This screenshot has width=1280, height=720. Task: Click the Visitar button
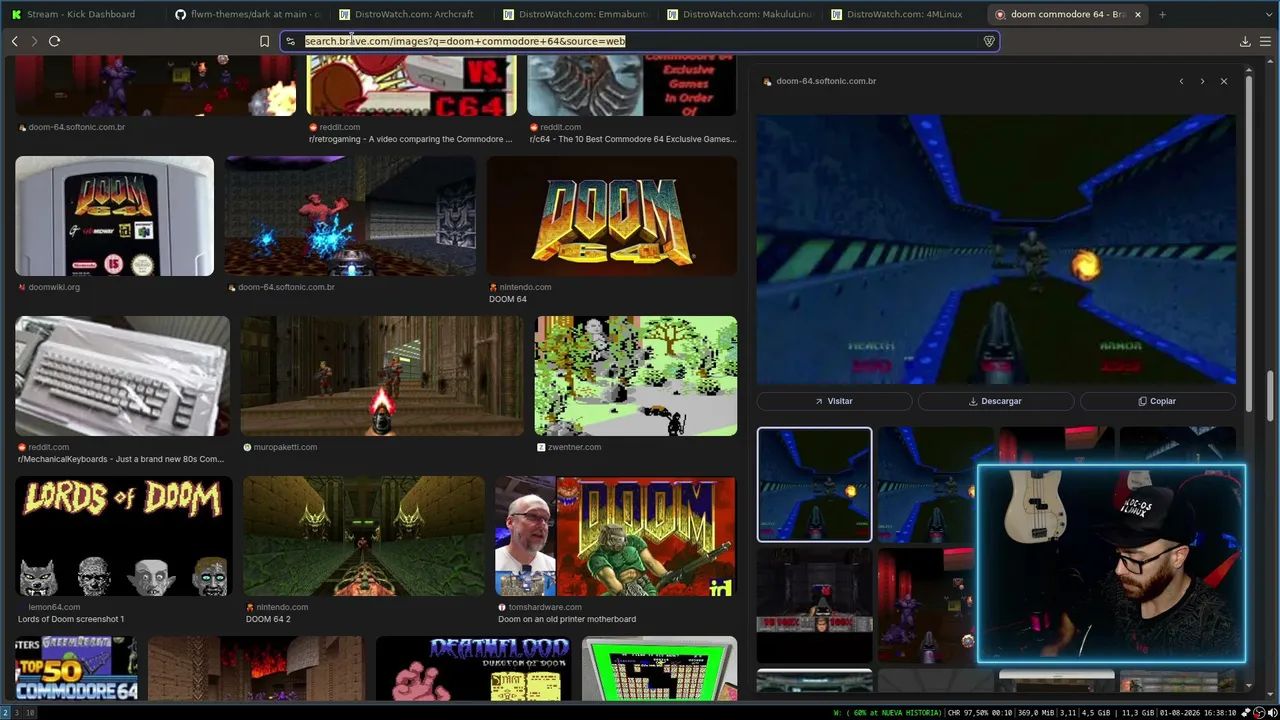tap(834, 401)
